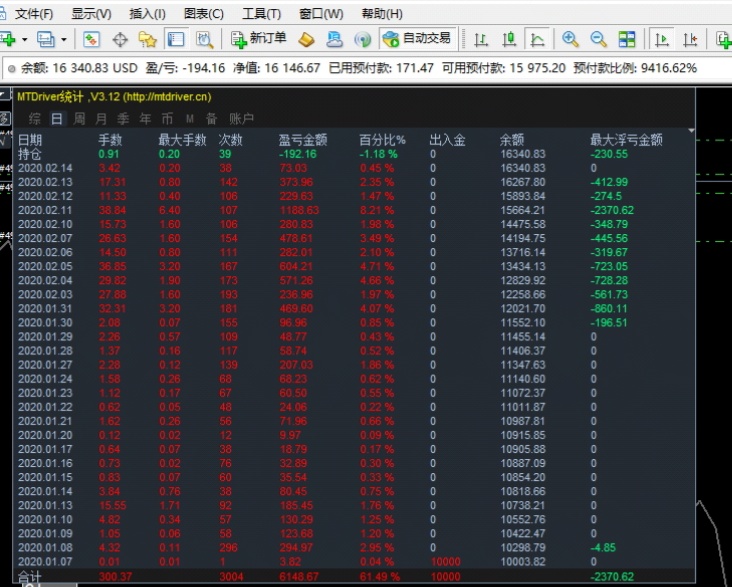Select the 周 weekly statistics tab

coord(79,119)
